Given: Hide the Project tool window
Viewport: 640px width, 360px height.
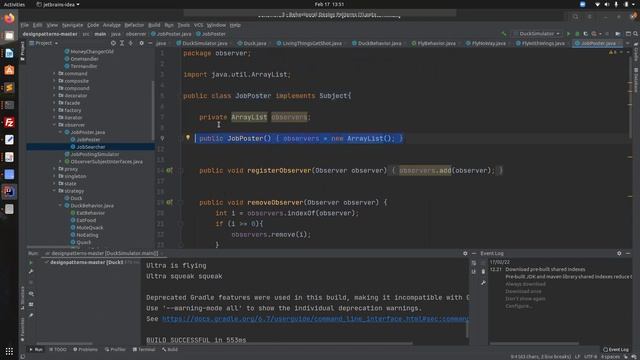Looking at the screenshot, I should click(150, 43).
